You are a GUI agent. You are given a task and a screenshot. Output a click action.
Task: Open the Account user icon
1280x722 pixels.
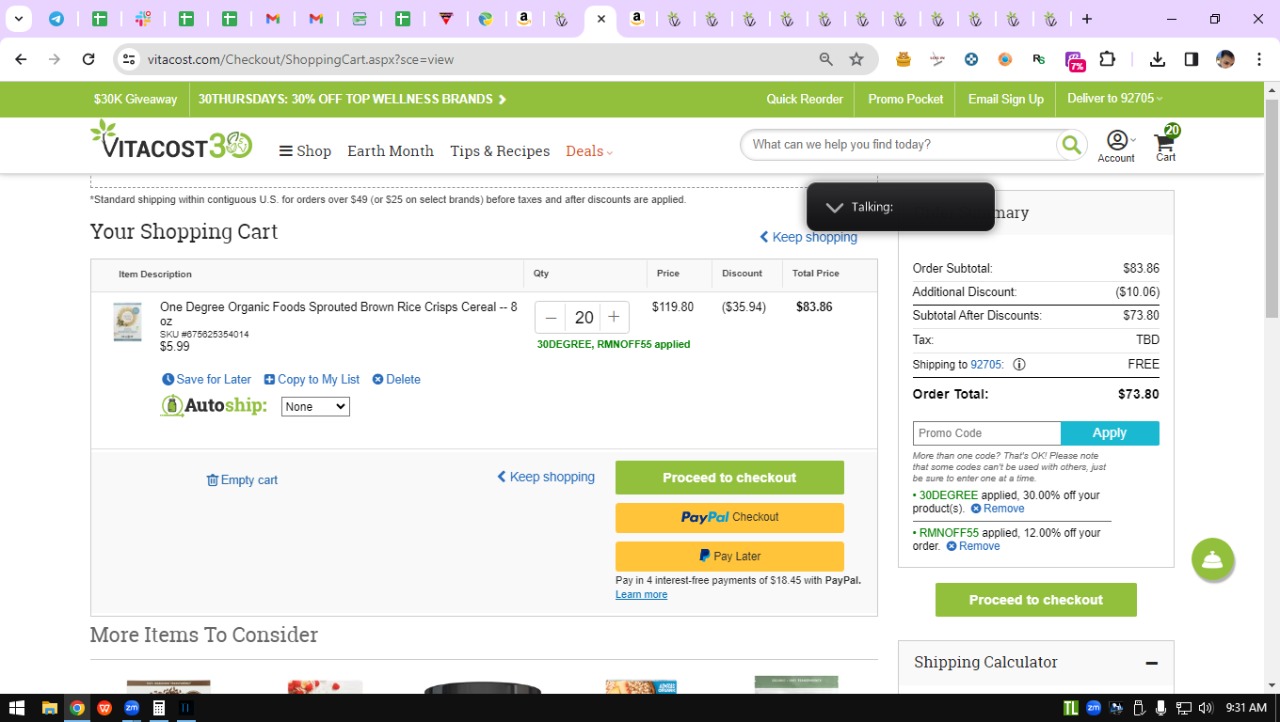[x=1117, y=141]
